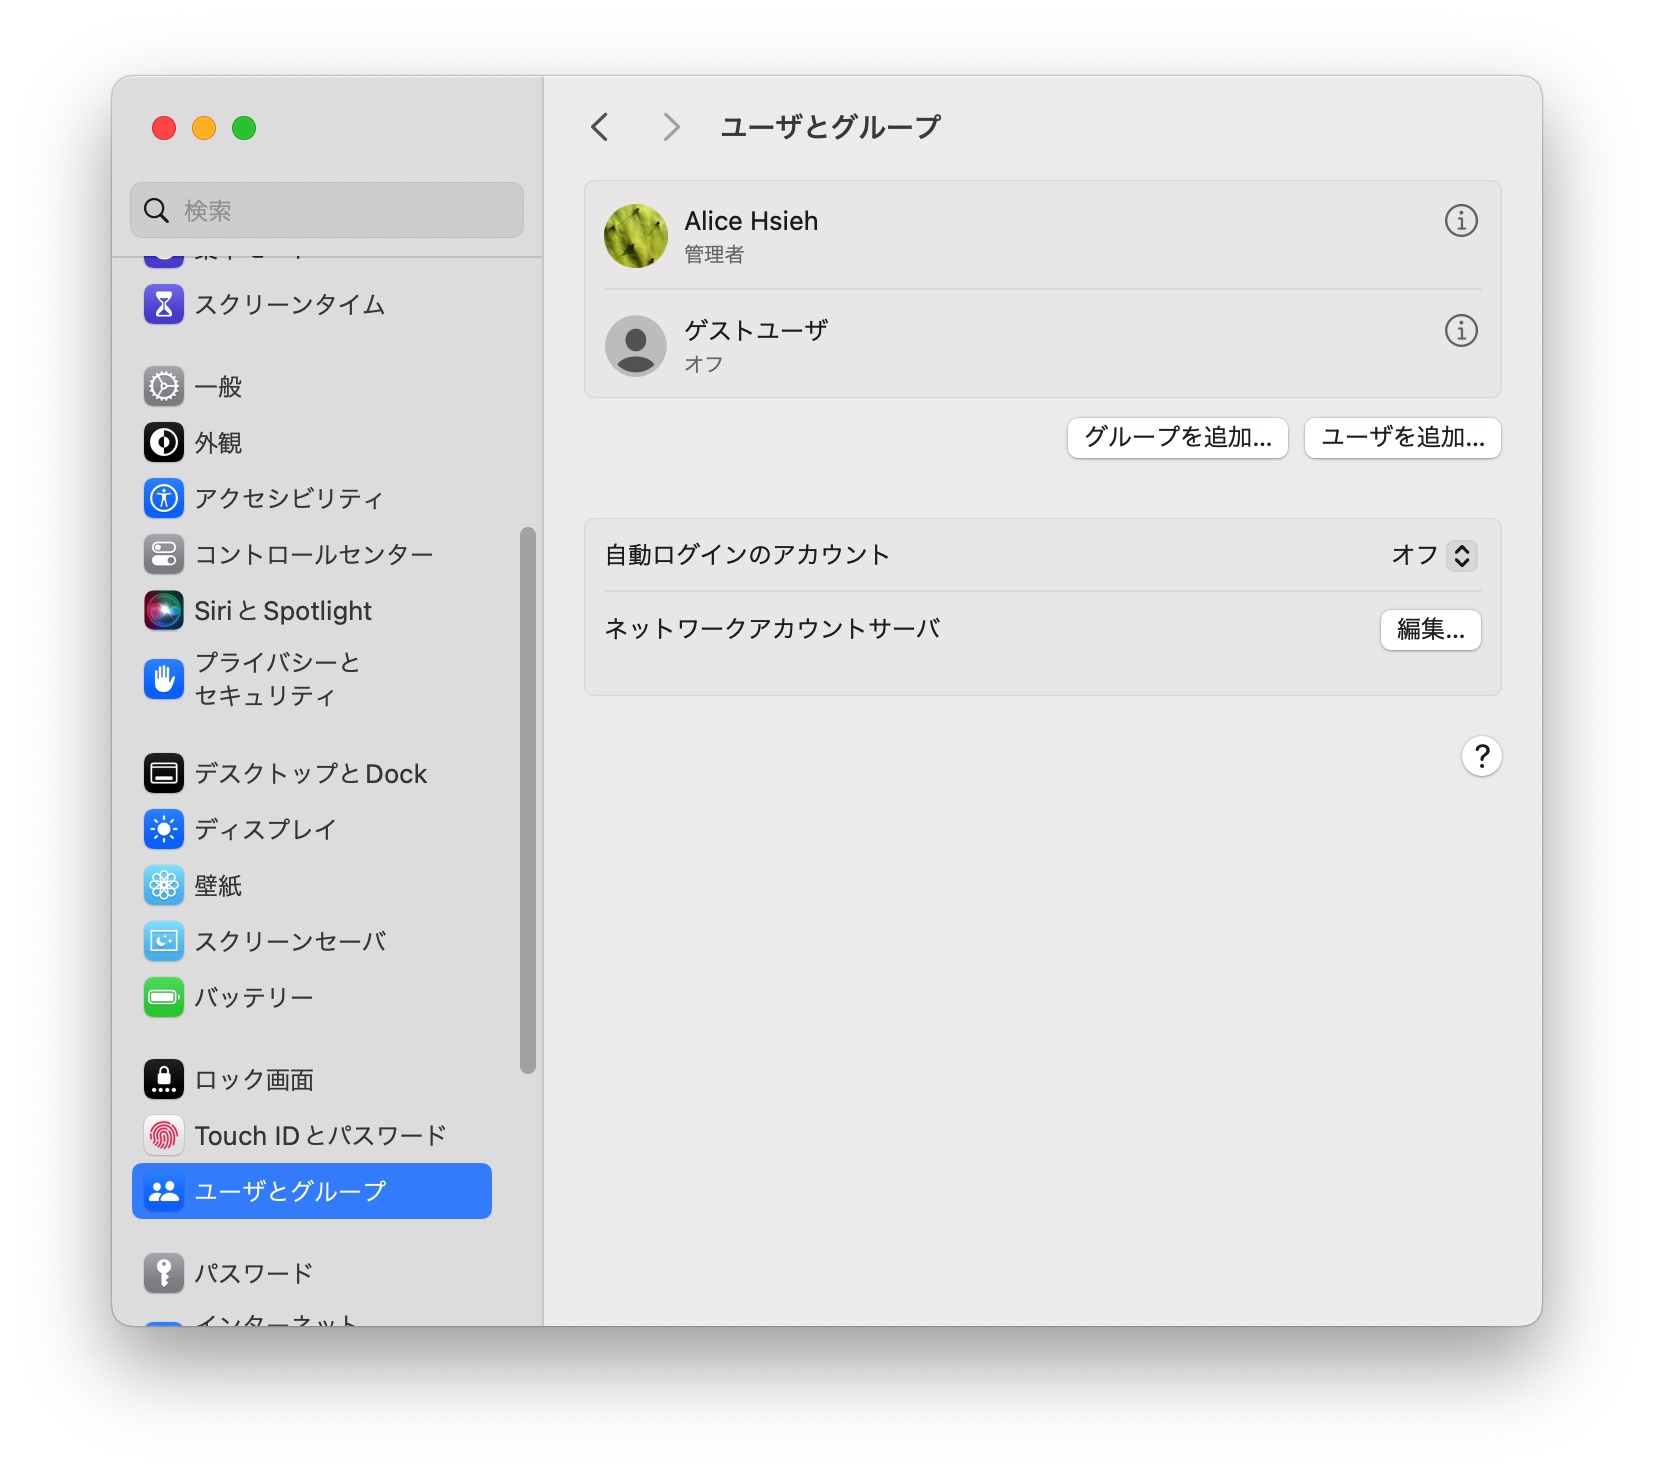Click the ユーザを追加... button
Screen dimensions: 1654x1474
click(1403, 438)
